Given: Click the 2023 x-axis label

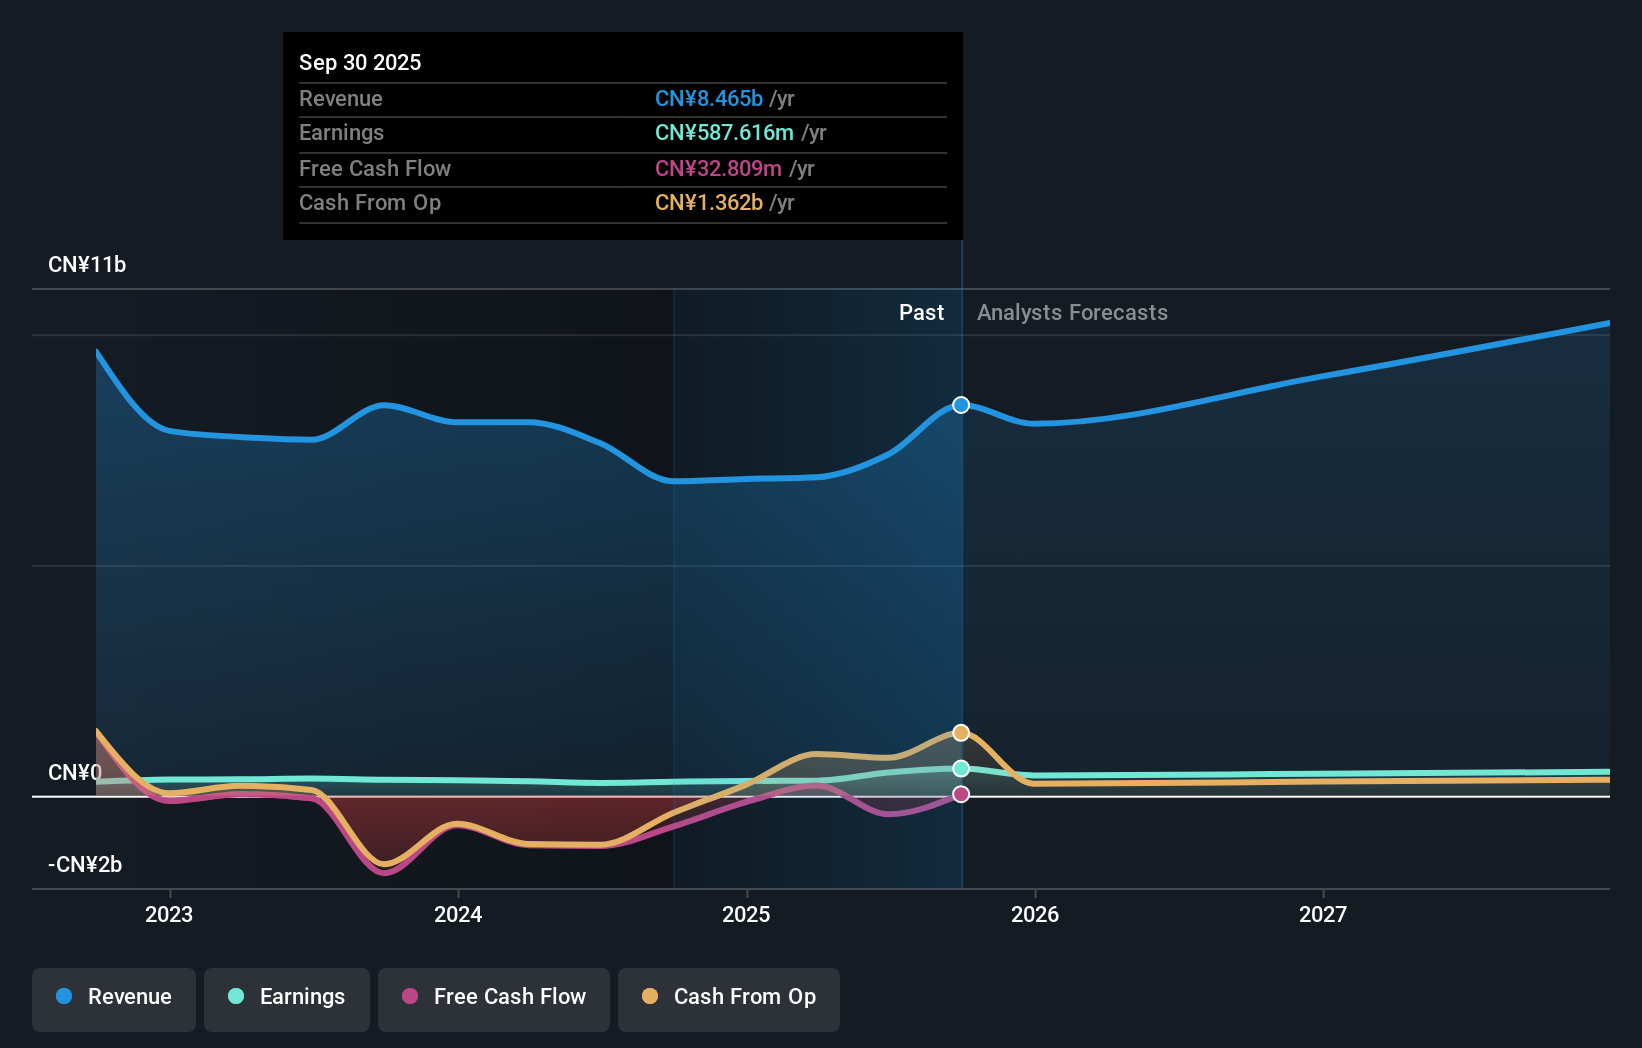Looking at the screenshot, I should (169, 914).
